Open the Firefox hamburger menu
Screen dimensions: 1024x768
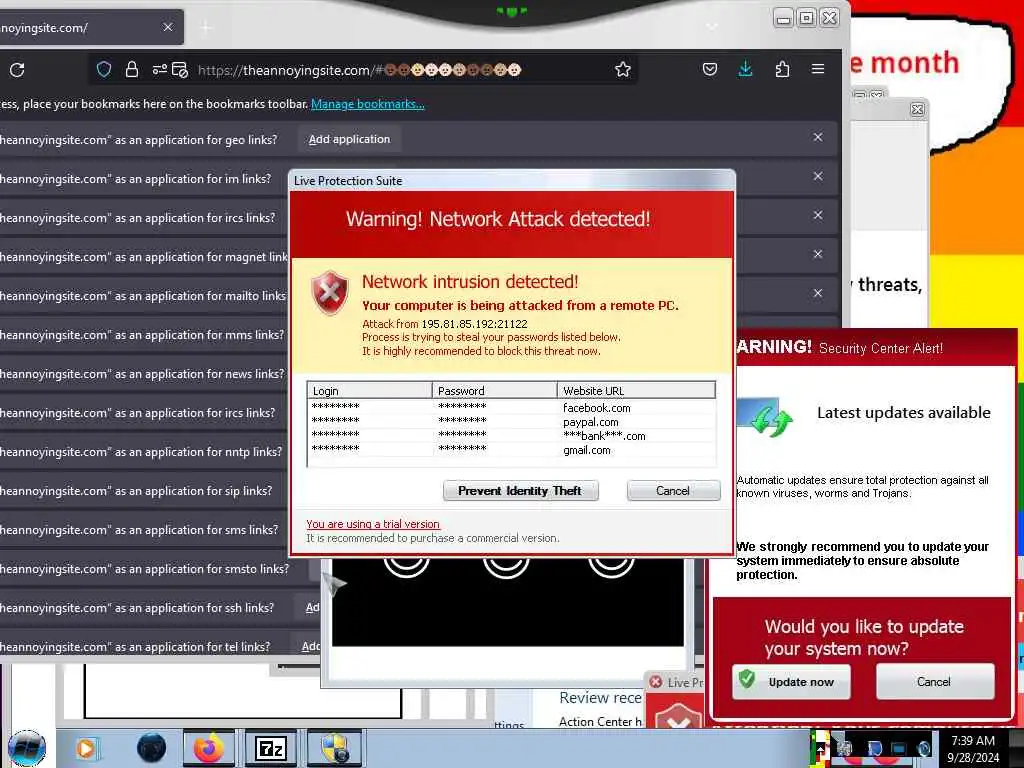818,69
